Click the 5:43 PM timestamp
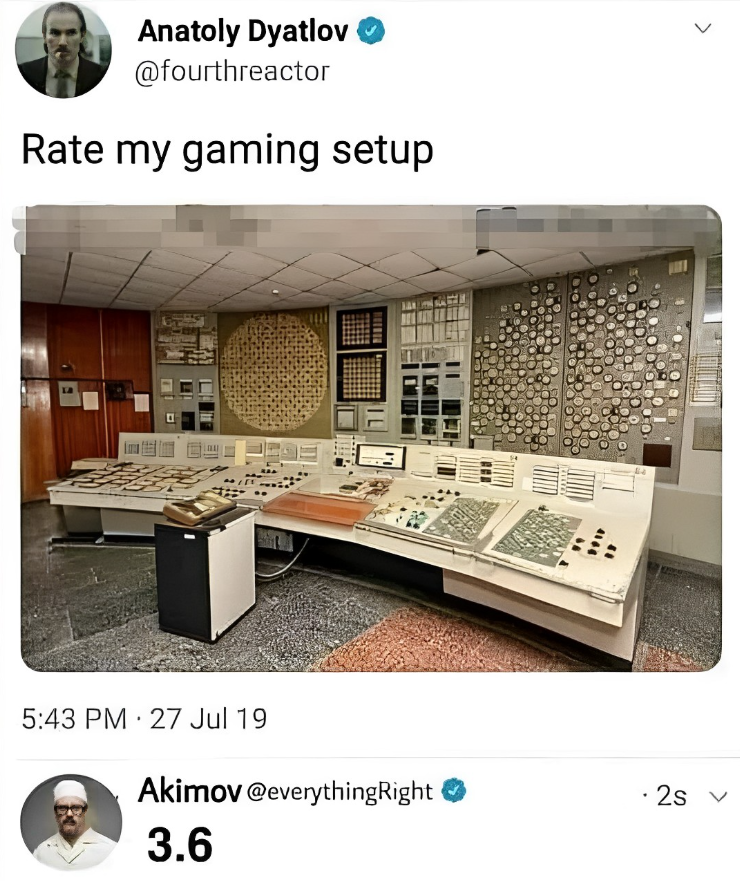740x881 pixels. [74, 719]
